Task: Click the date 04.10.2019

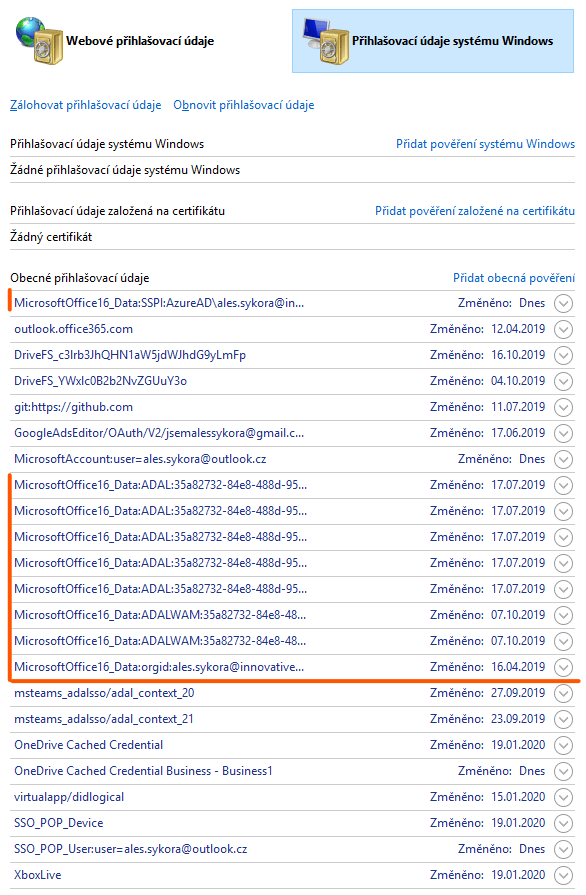Action: click(x=518, y=381)
